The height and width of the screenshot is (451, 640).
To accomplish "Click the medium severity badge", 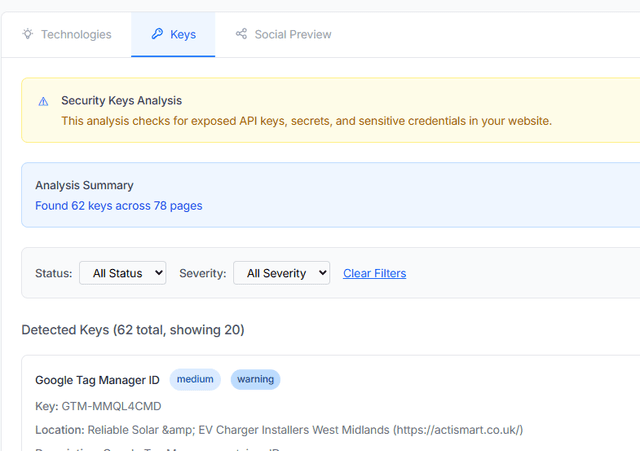I will [195, 379].
